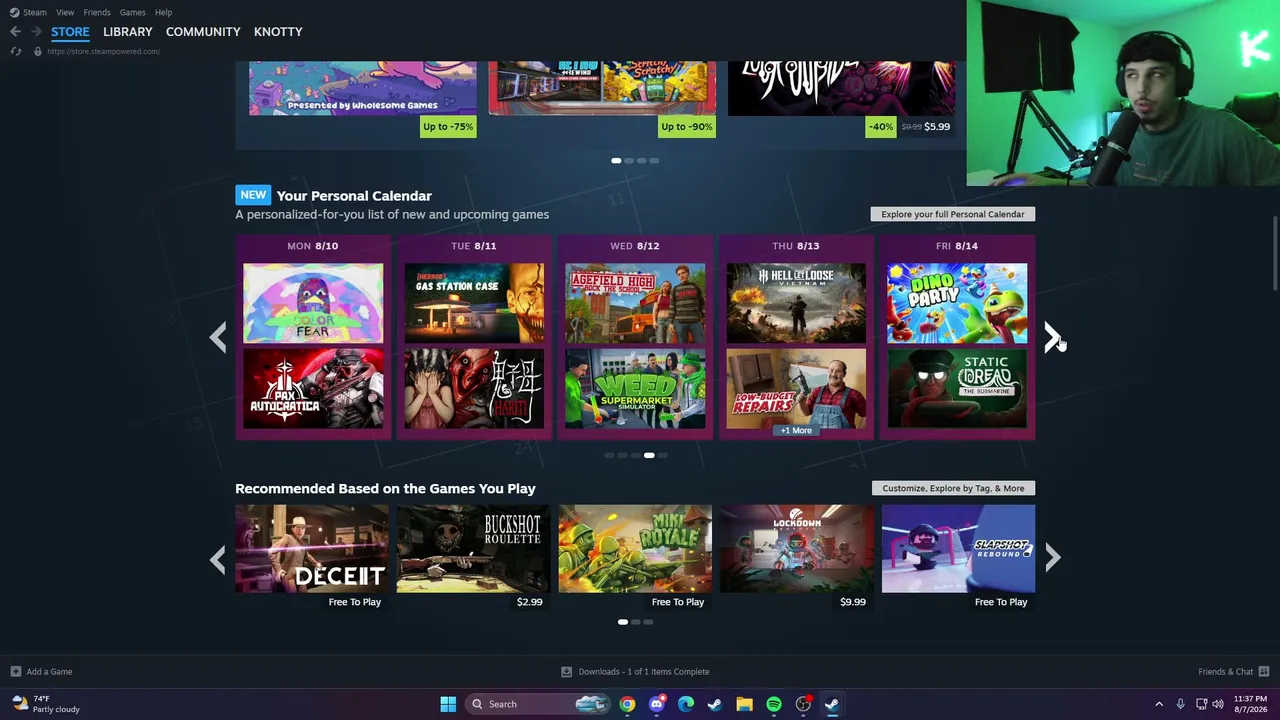Click the store URL address text
The image size is (1280, 720).
(x=103, y=51)
